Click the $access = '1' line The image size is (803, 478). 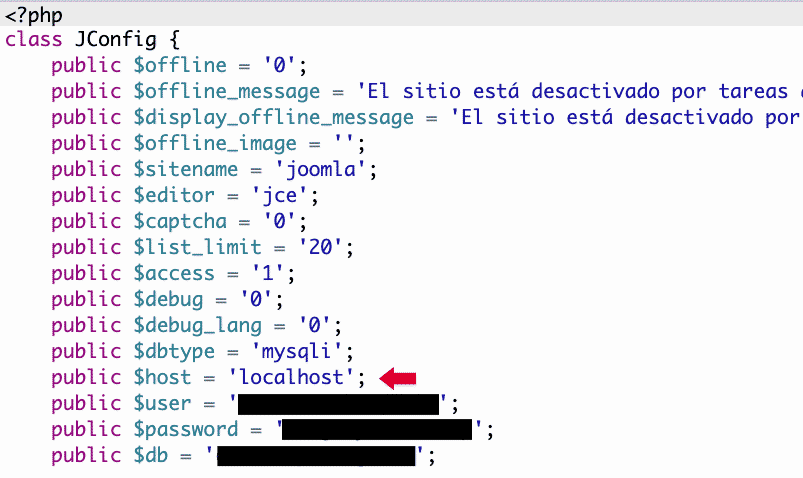tap(173, 274)
